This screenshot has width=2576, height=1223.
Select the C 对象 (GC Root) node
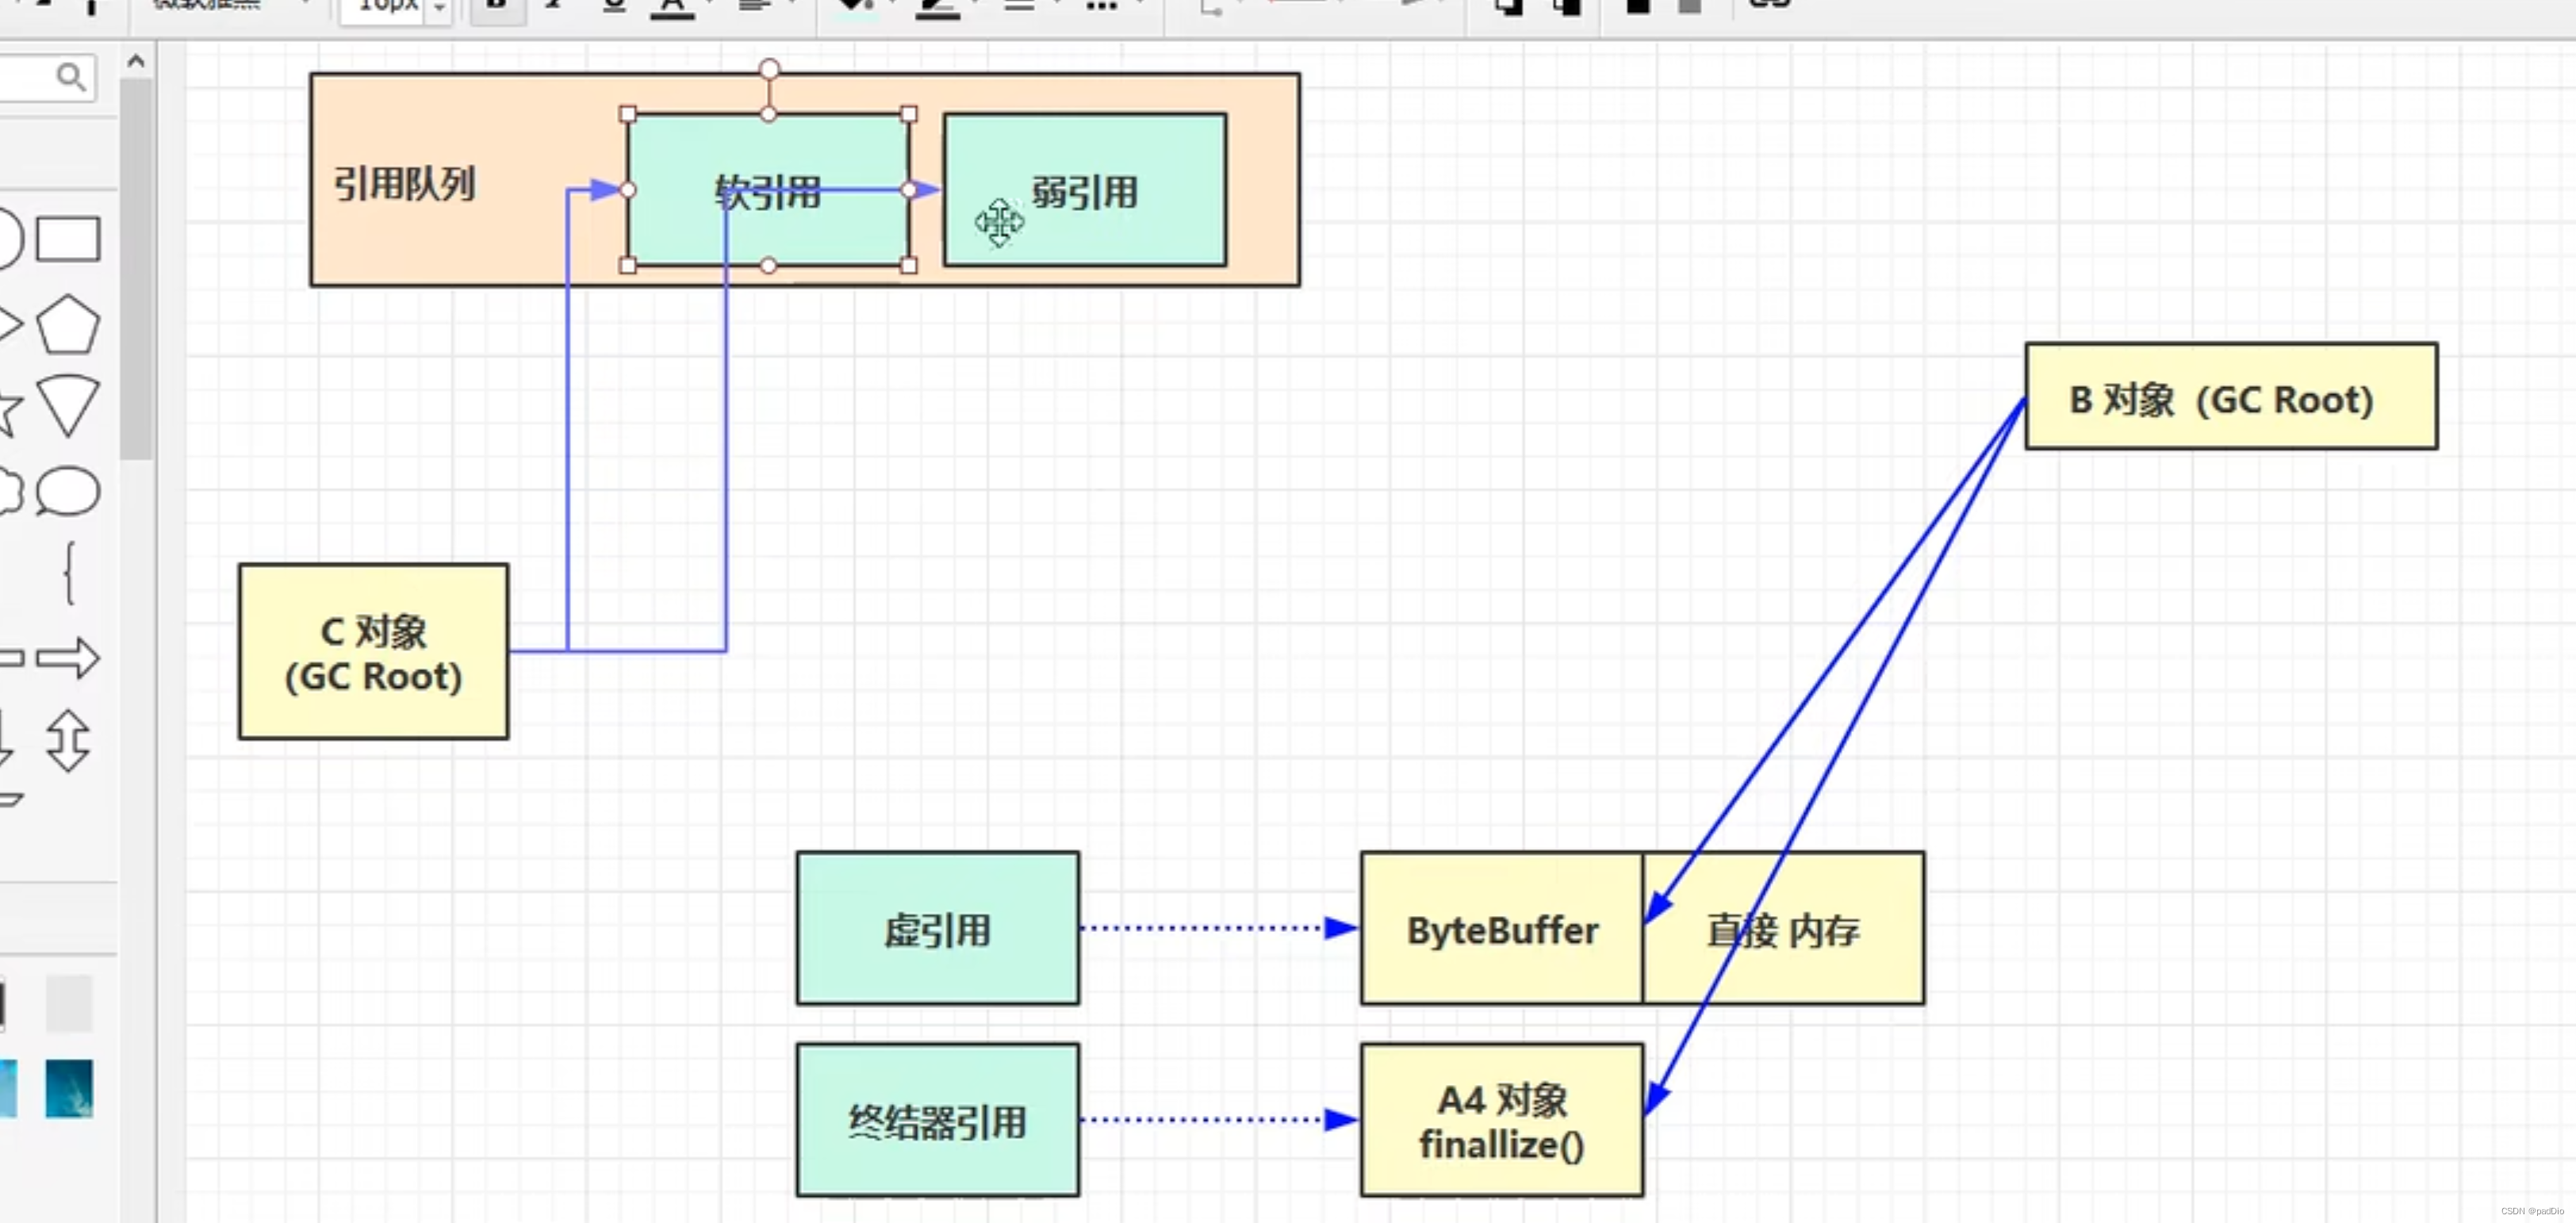tap(373, 652)
